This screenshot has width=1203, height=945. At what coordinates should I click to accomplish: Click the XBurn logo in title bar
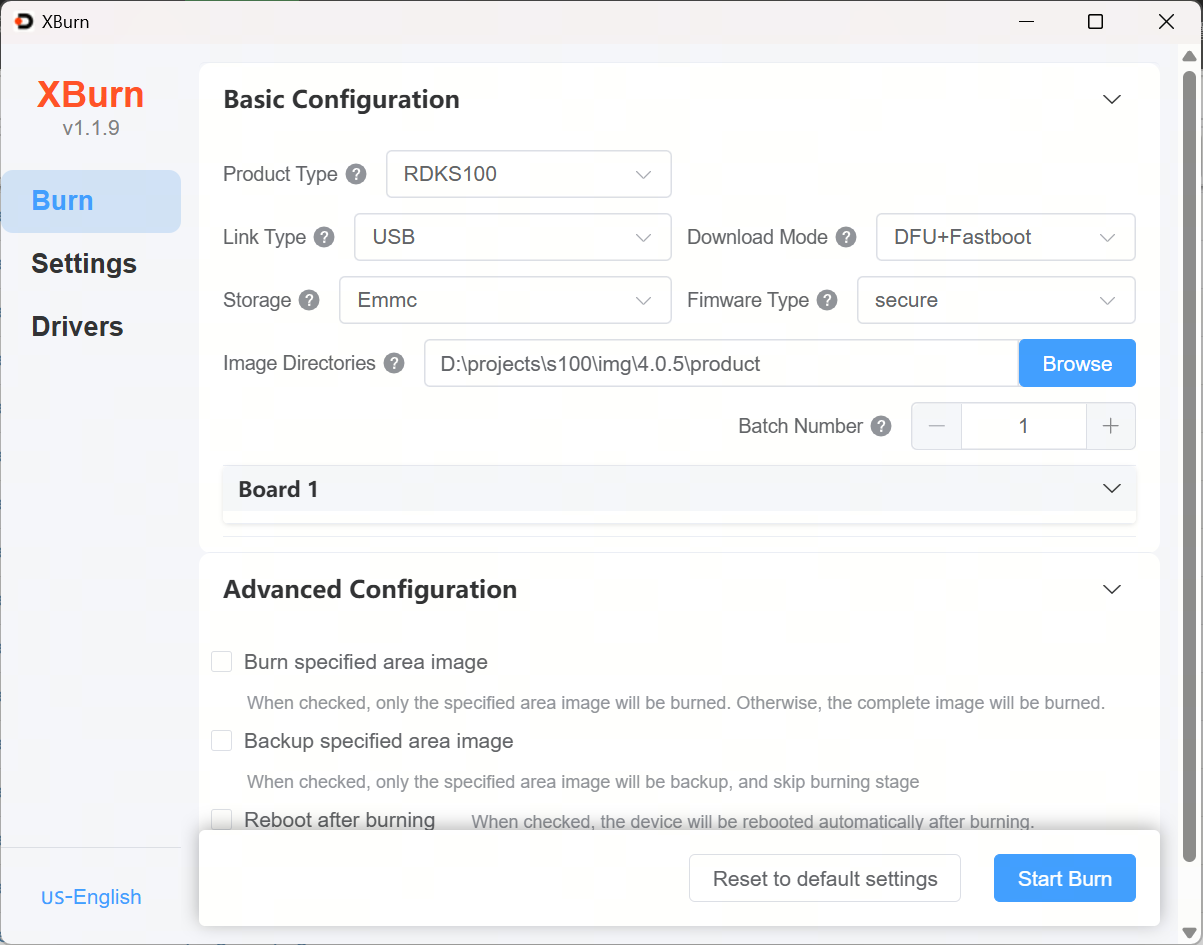coord(24,21)
